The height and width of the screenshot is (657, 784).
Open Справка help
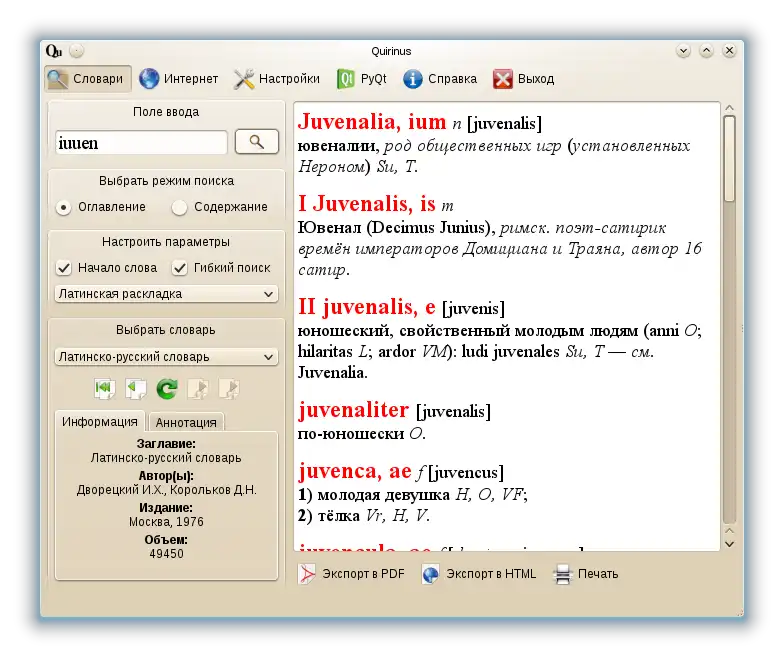pyautogui.click(x=440, y=79)
